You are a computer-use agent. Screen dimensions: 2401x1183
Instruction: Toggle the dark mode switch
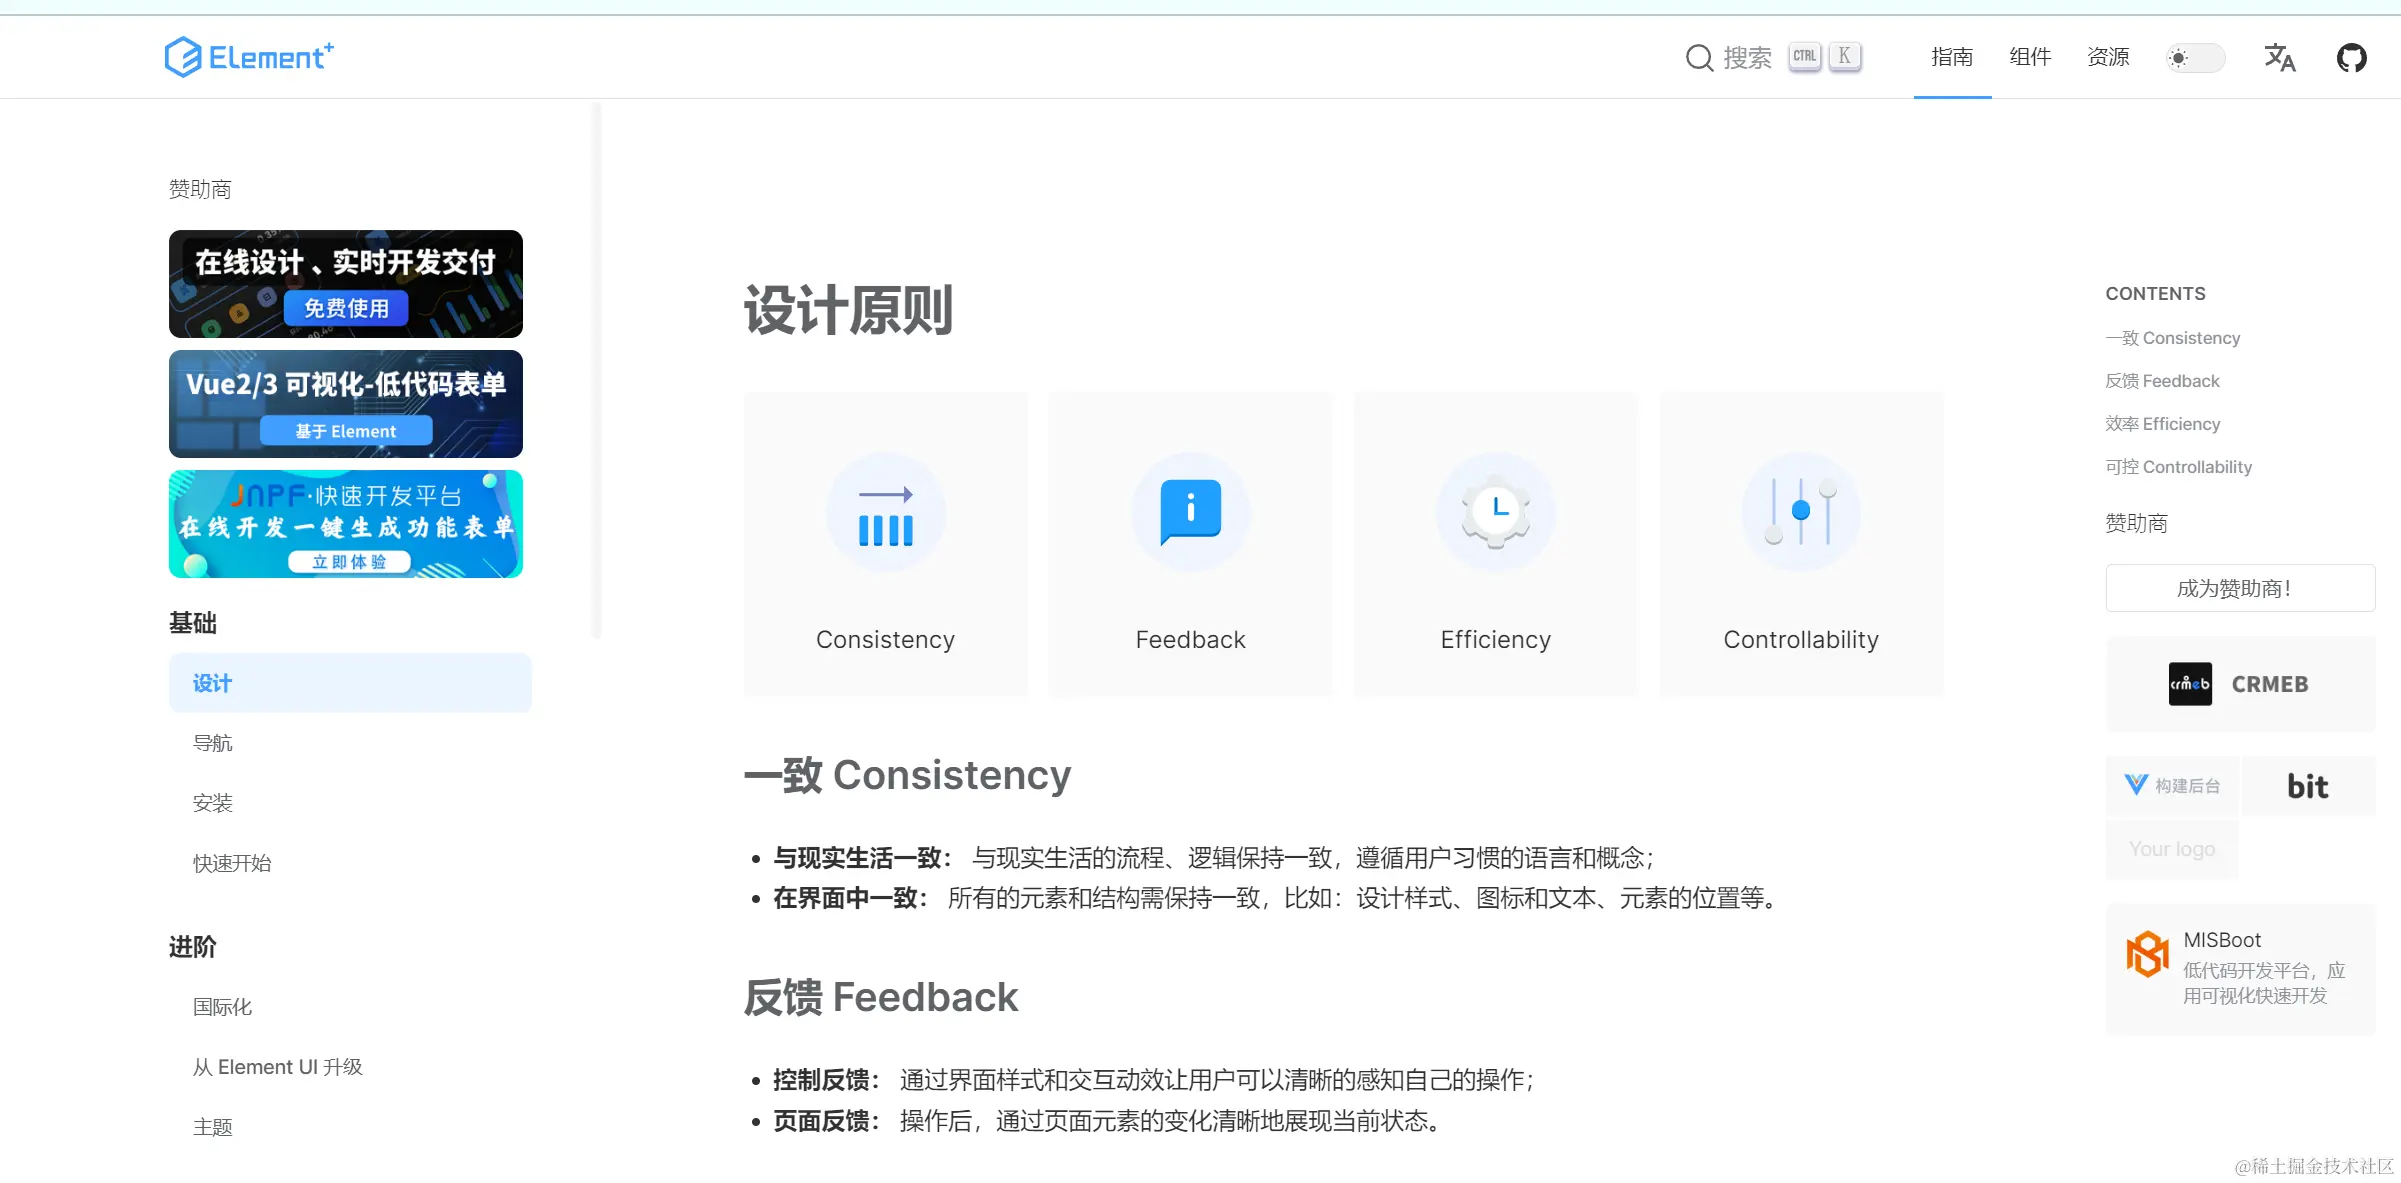coord(2195,58)
